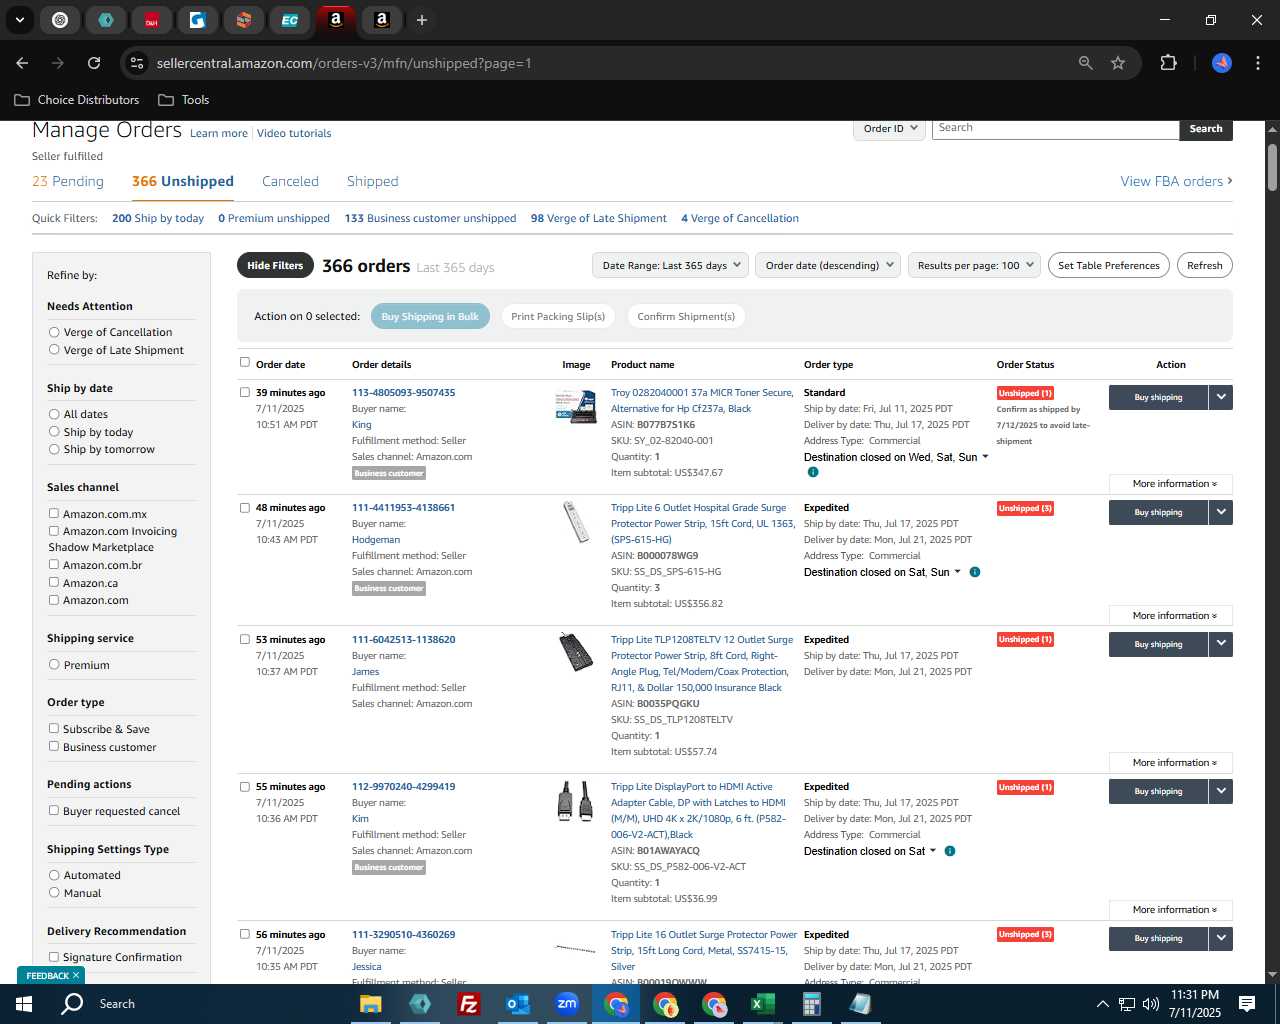Screen dimensions: 1280x1024
Task: Tick the select-all orders checkbox in header
Action: point(245,362)
